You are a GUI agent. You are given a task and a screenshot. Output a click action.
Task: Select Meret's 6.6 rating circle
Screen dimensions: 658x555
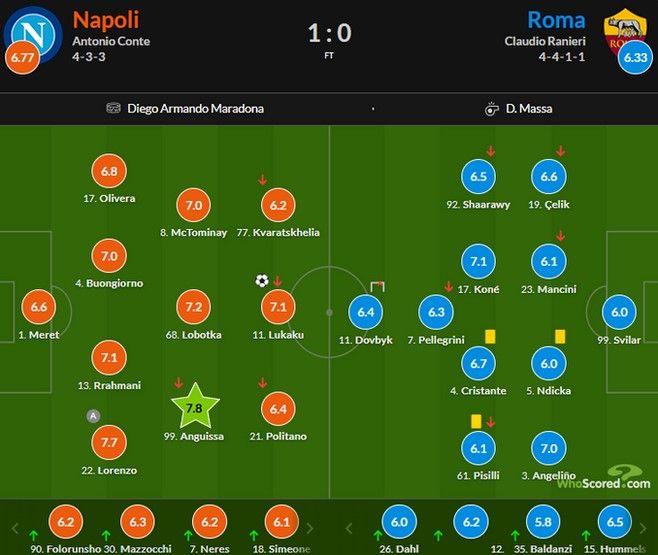(x=39, y=308)
